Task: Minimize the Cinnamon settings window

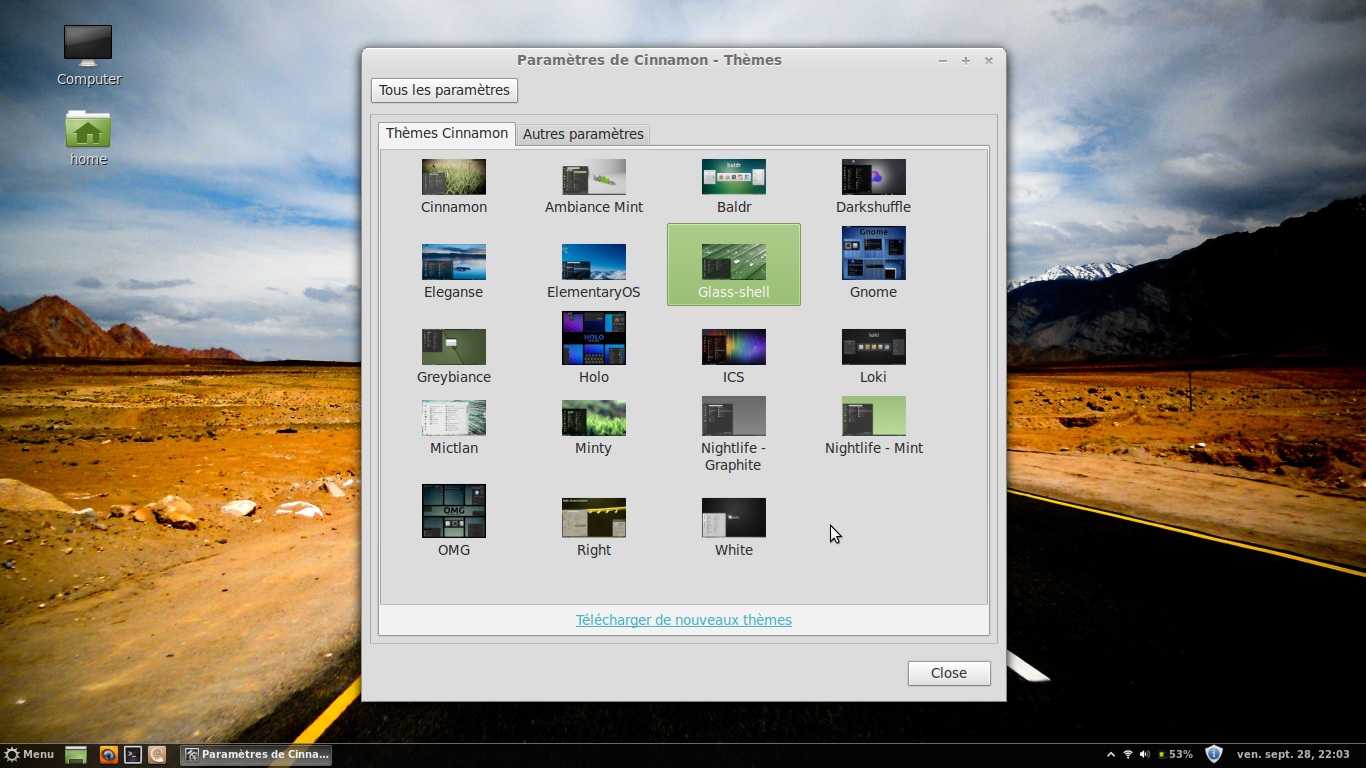Action: (x=943, y=60)
